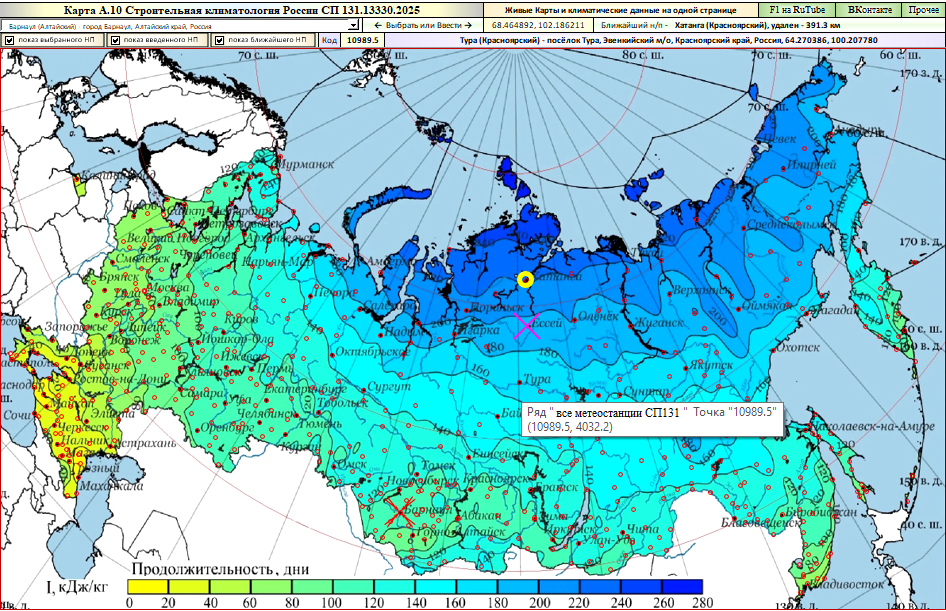
Task: Open the 'ВКонтакте' link button
Action: pyautogui.click(x=869, y=9)
